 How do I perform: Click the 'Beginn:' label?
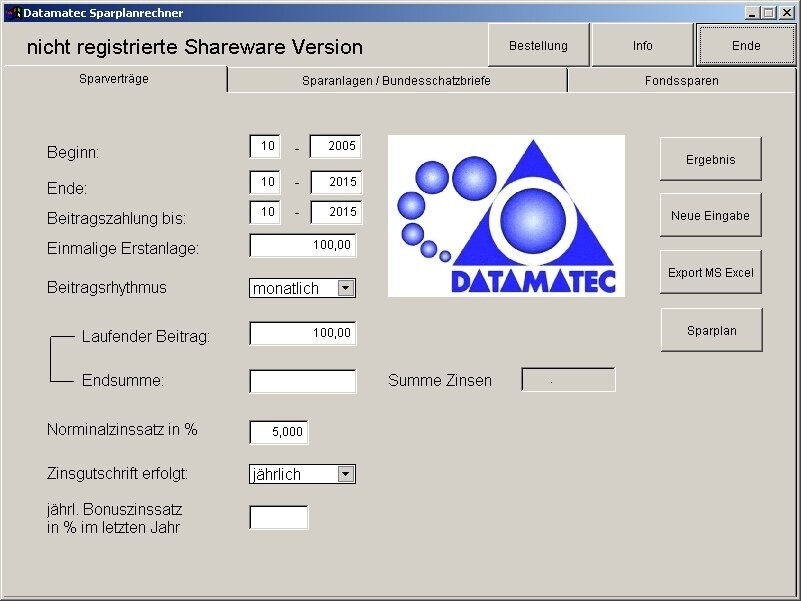[73, 152]
